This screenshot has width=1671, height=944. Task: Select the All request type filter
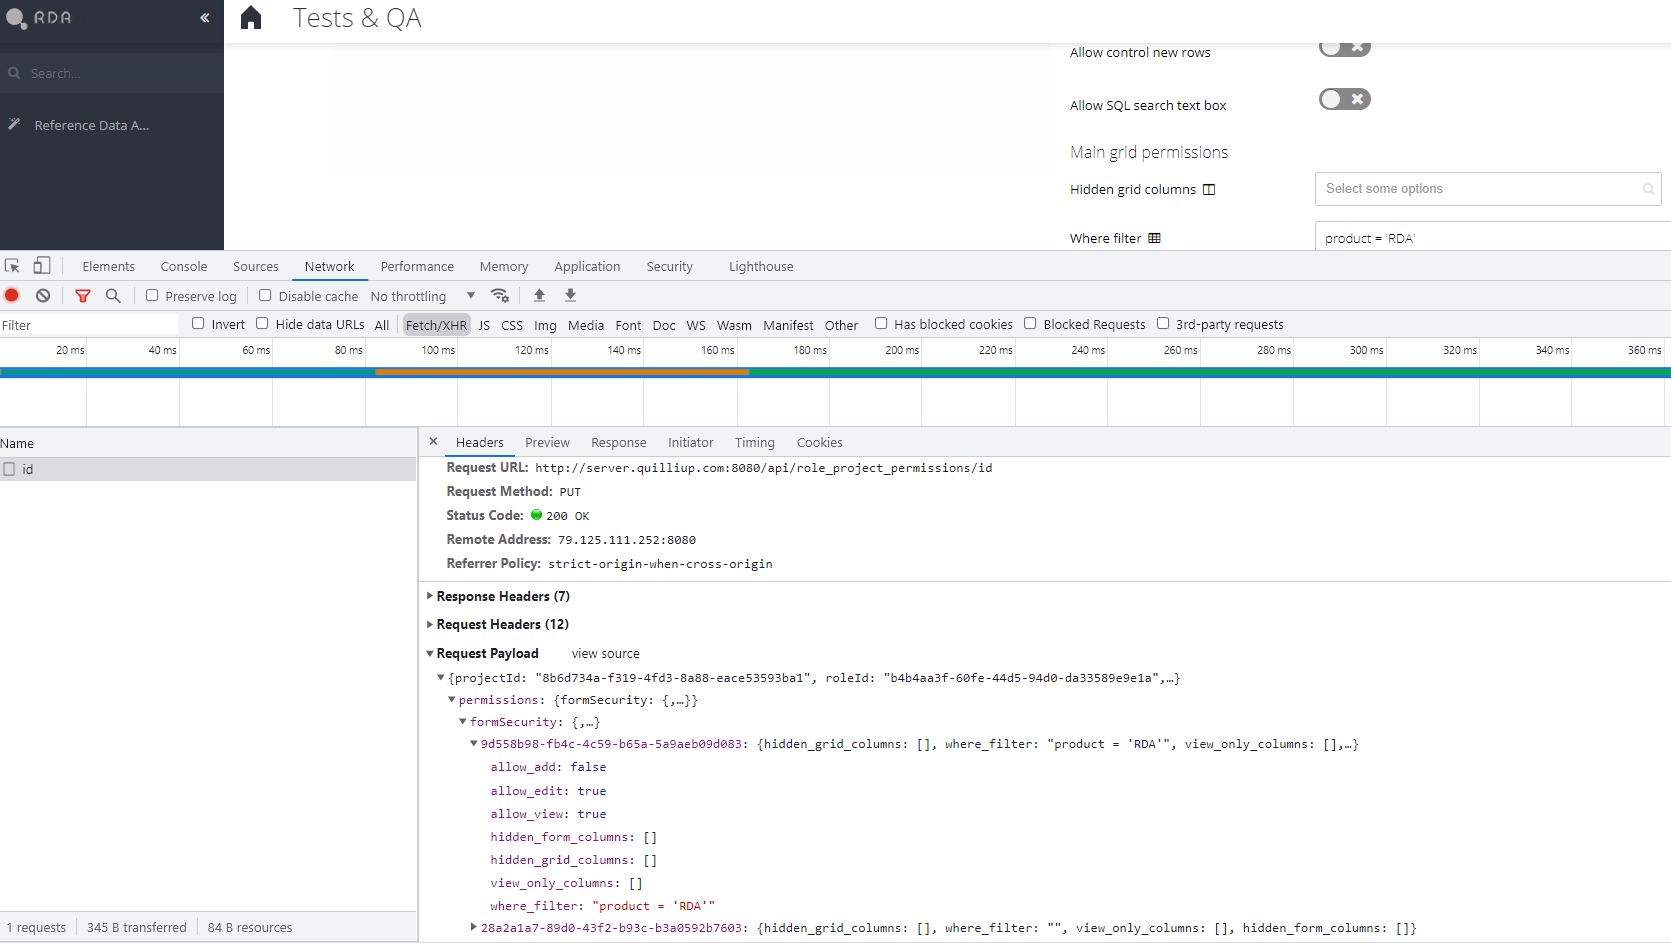382,325
